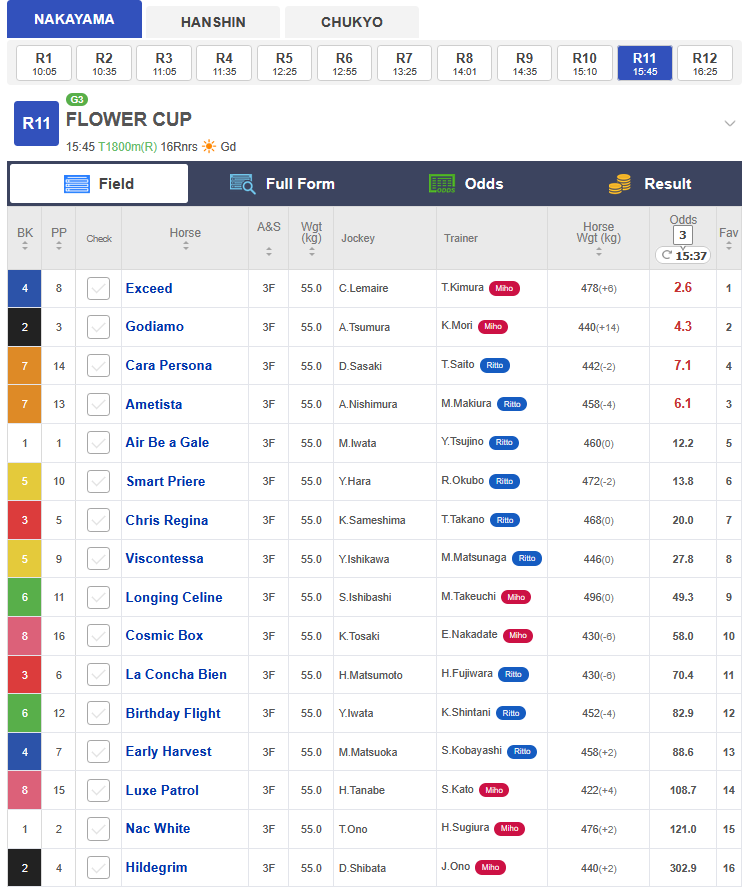Click the sunny weather icon
The width and height of the screenshot is (748, 888).
(x=209, y=147)
